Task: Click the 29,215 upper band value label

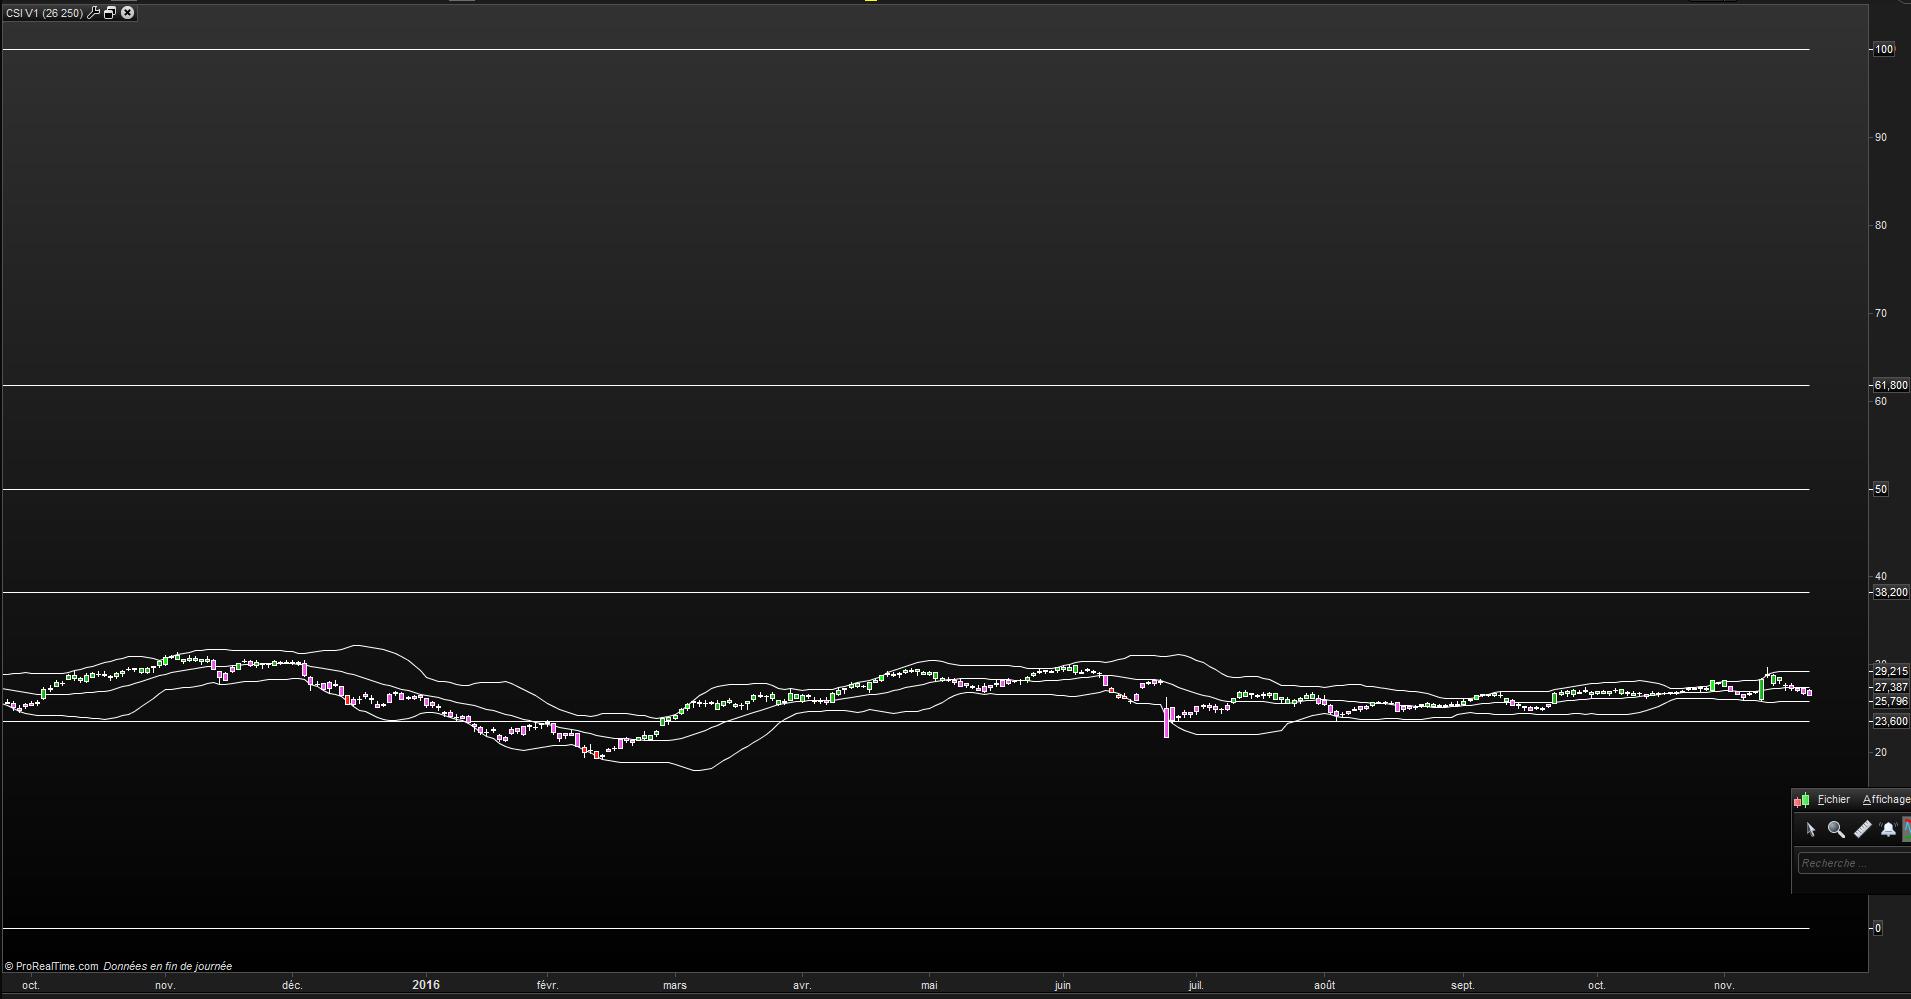Action: coord(1890,672)
